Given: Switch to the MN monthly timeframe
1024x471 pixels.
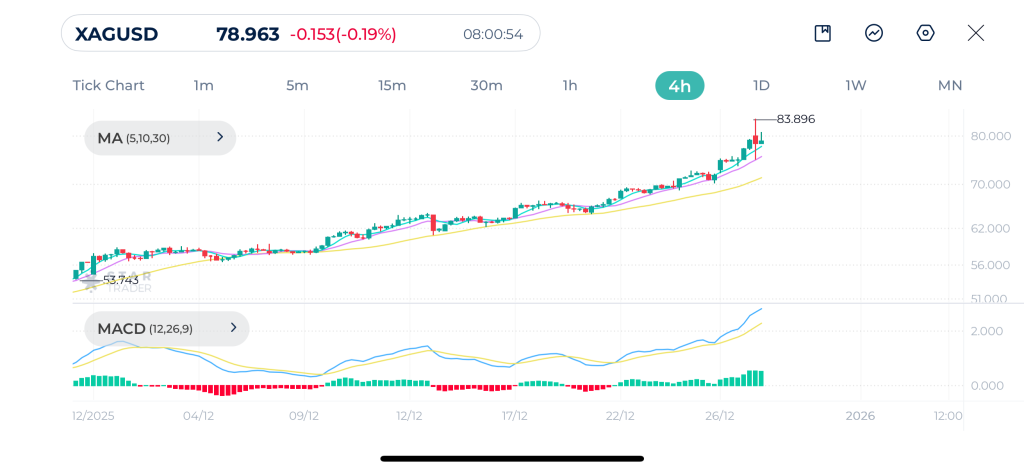Looking at the screenshot, I should [x=950, y=86].
